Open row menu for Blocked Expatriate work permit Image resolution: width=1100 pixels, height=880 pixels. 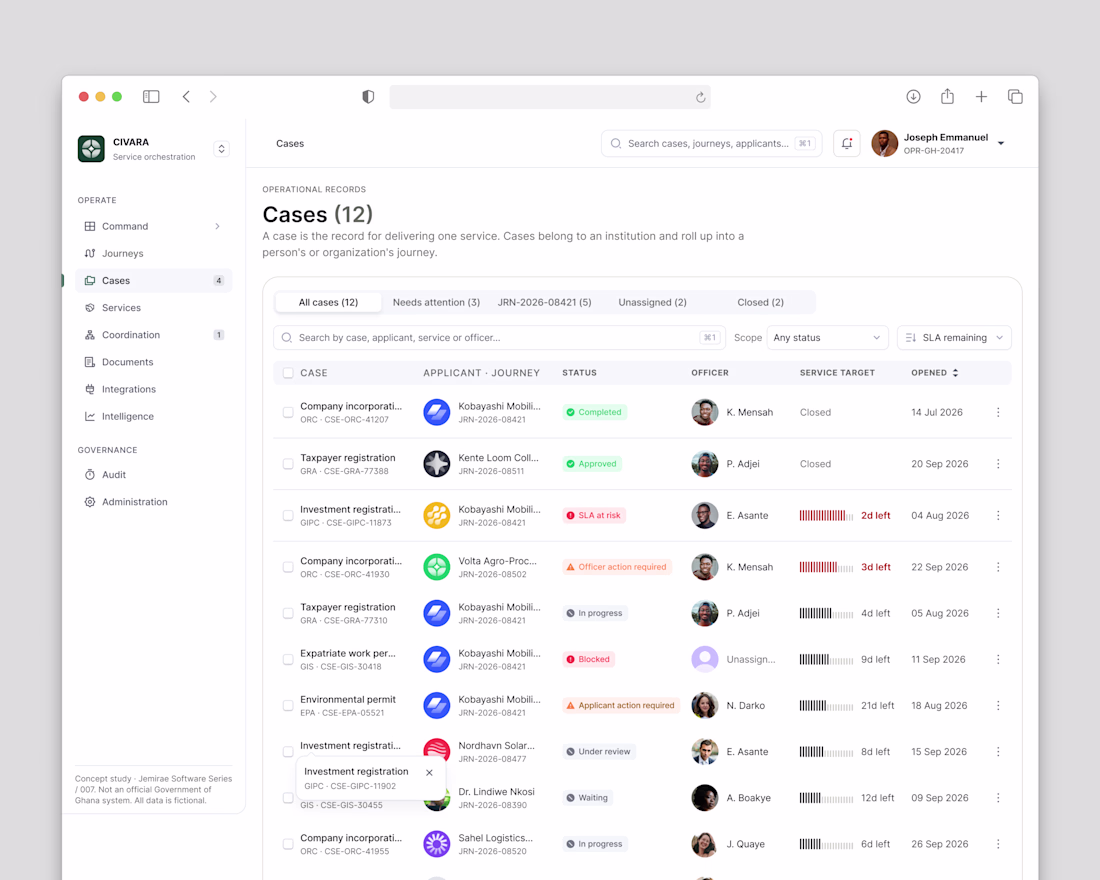point(998,659)
